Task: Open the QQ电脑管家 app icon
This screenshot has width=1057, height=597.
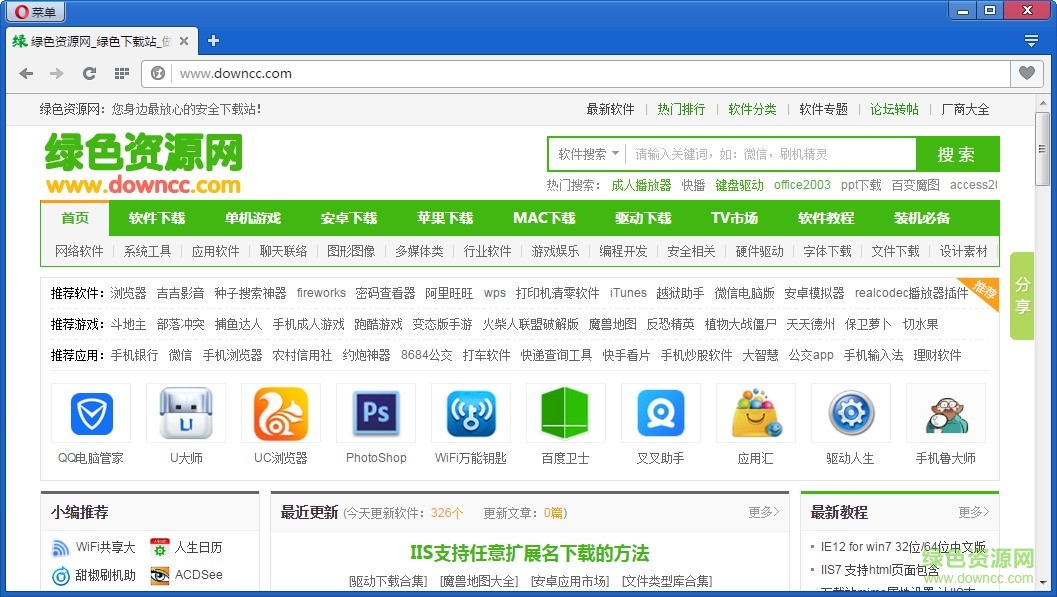Action: [x=90, y=413]
